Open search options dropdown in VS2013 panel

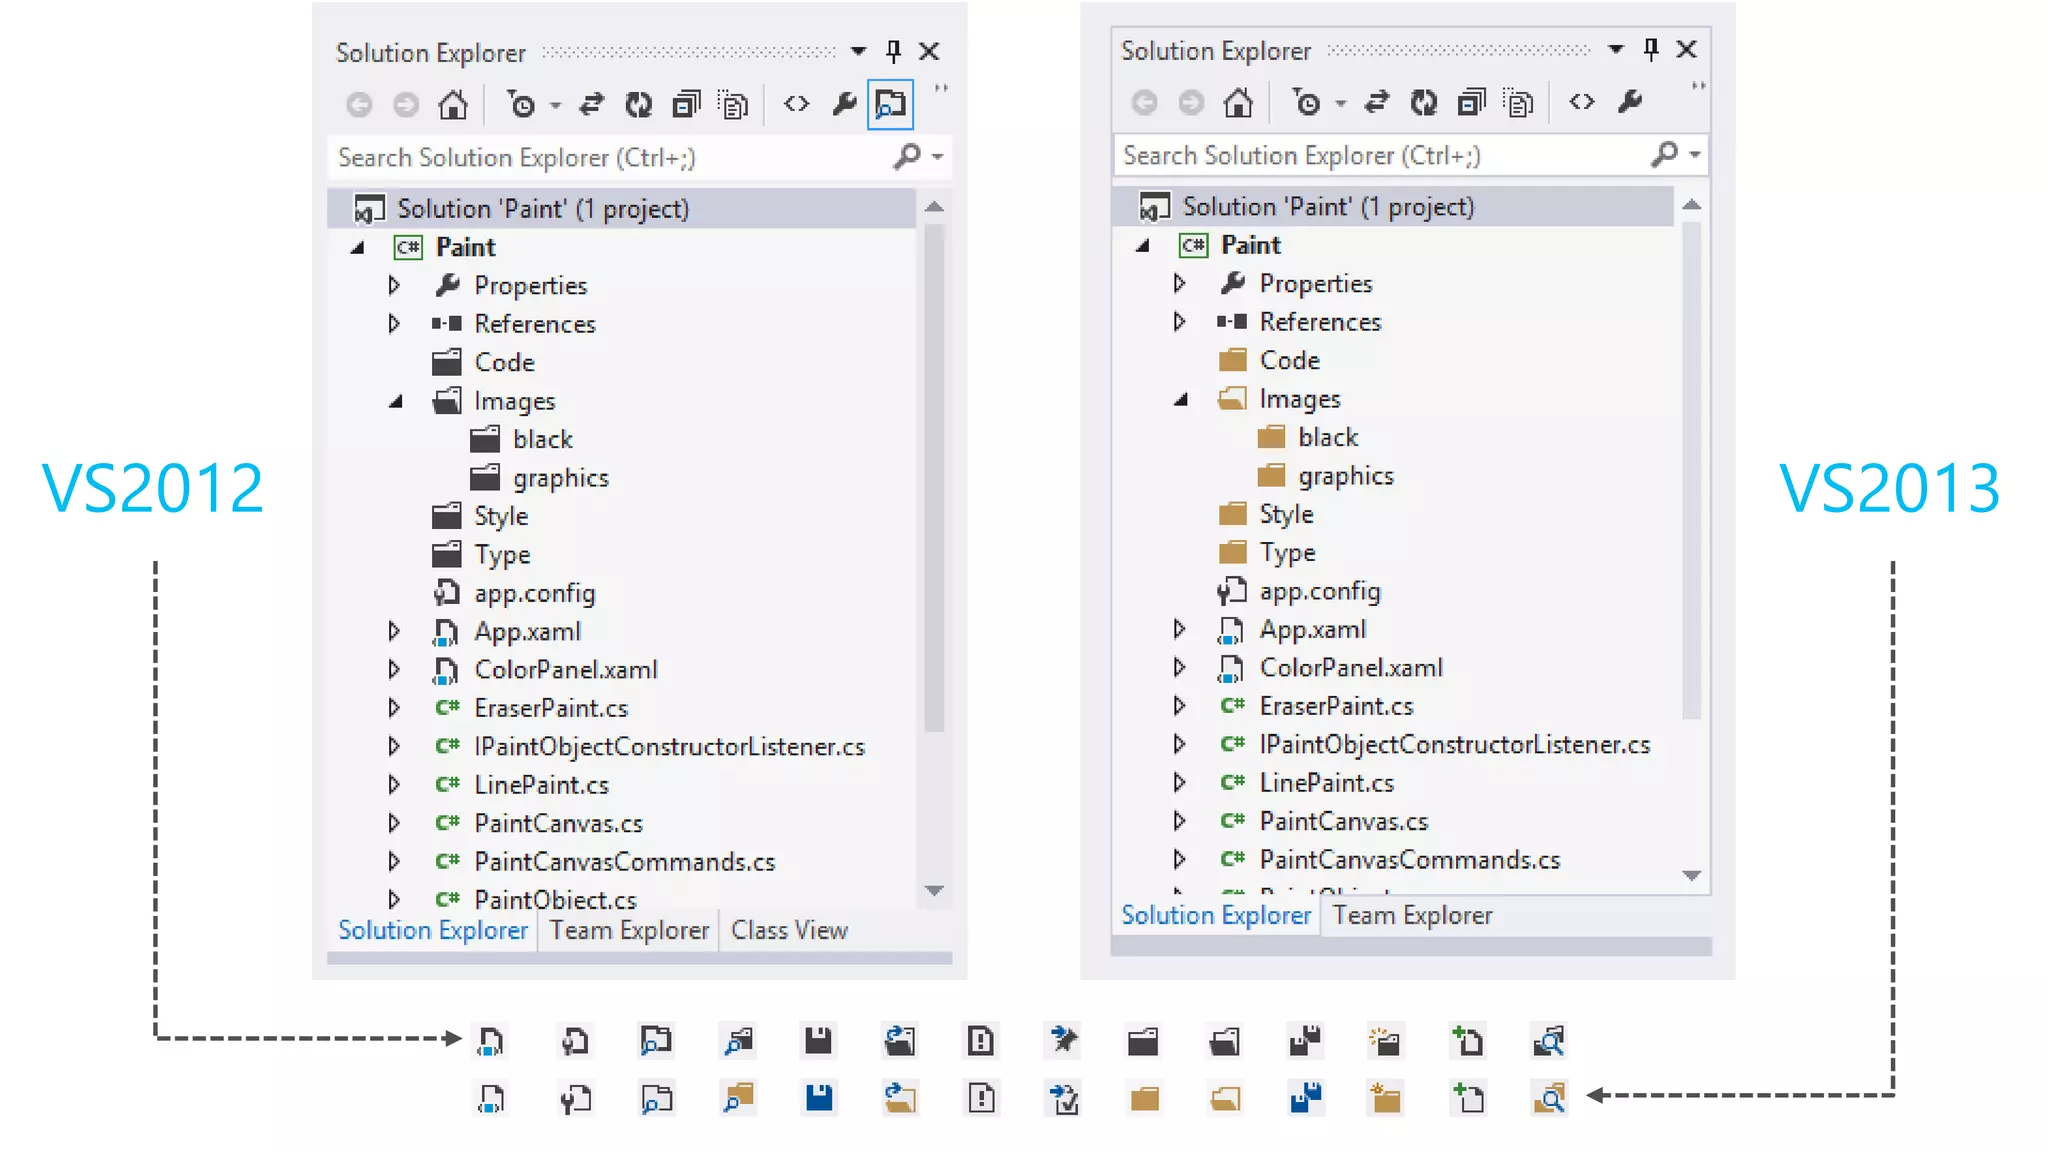pos(1695,155)
